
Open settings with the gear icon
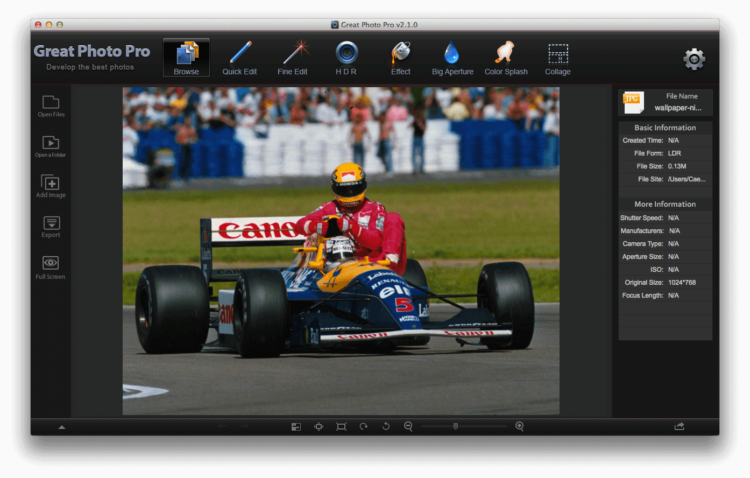click(694, 59)
